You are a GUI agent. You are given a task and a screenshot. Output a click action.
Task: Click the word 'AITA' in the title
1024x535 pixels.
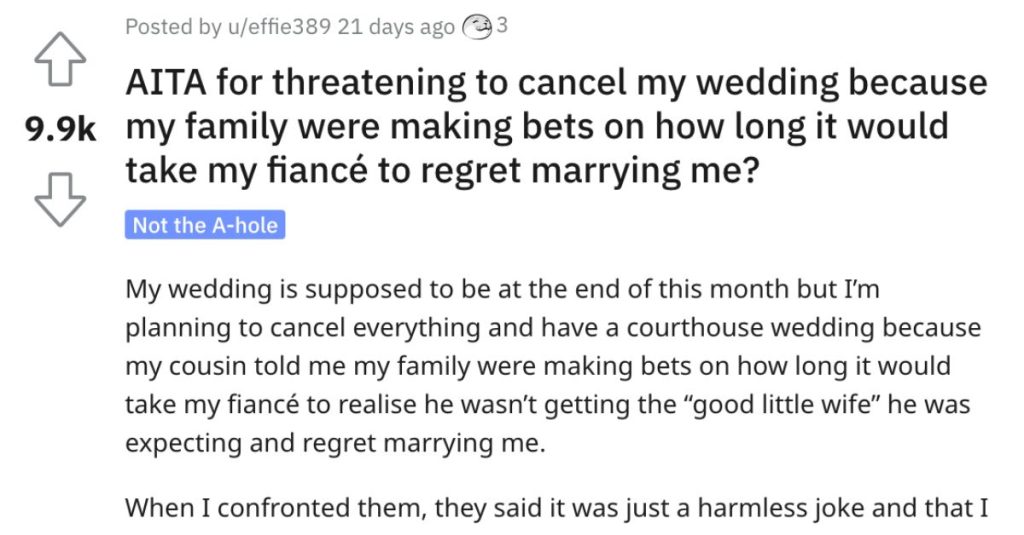click(x=165, y=83)
